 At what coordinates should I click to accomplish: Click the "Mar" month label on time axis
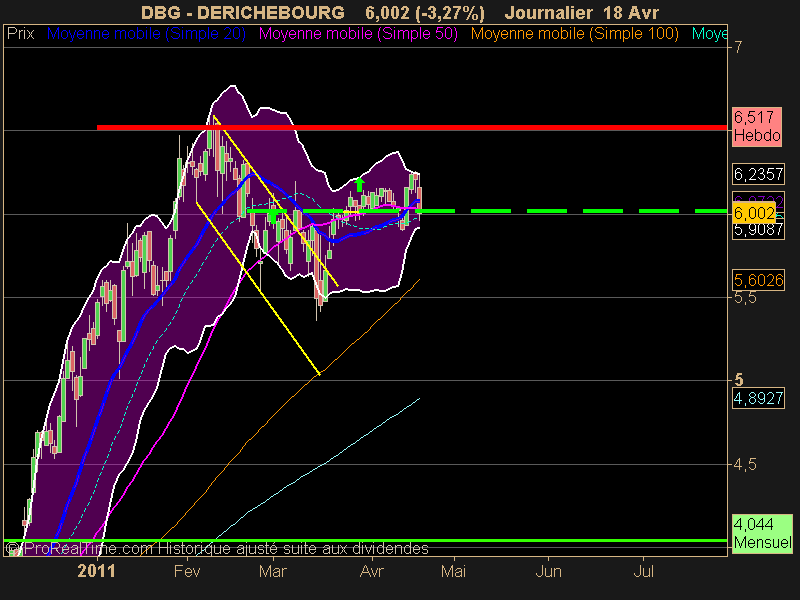click(x=273, y=571)
